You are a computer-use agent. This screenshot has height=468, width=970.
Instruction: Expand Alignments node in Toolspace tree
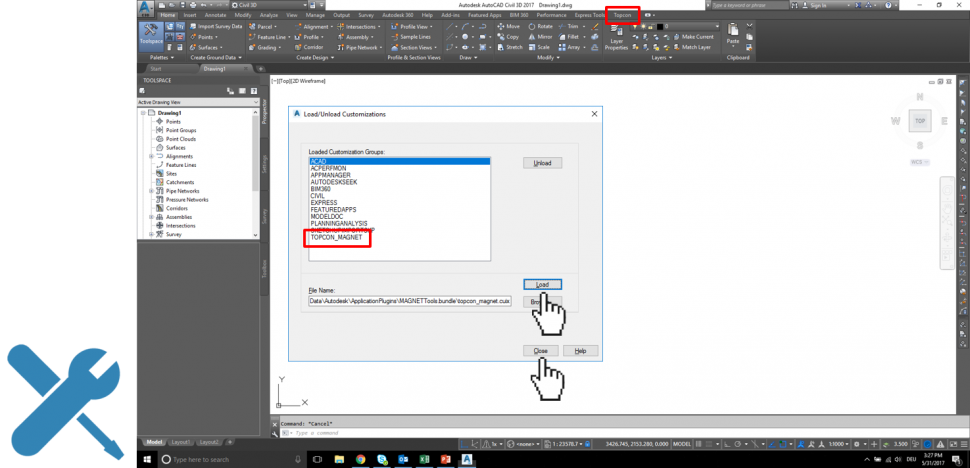[x=151, y=156]
